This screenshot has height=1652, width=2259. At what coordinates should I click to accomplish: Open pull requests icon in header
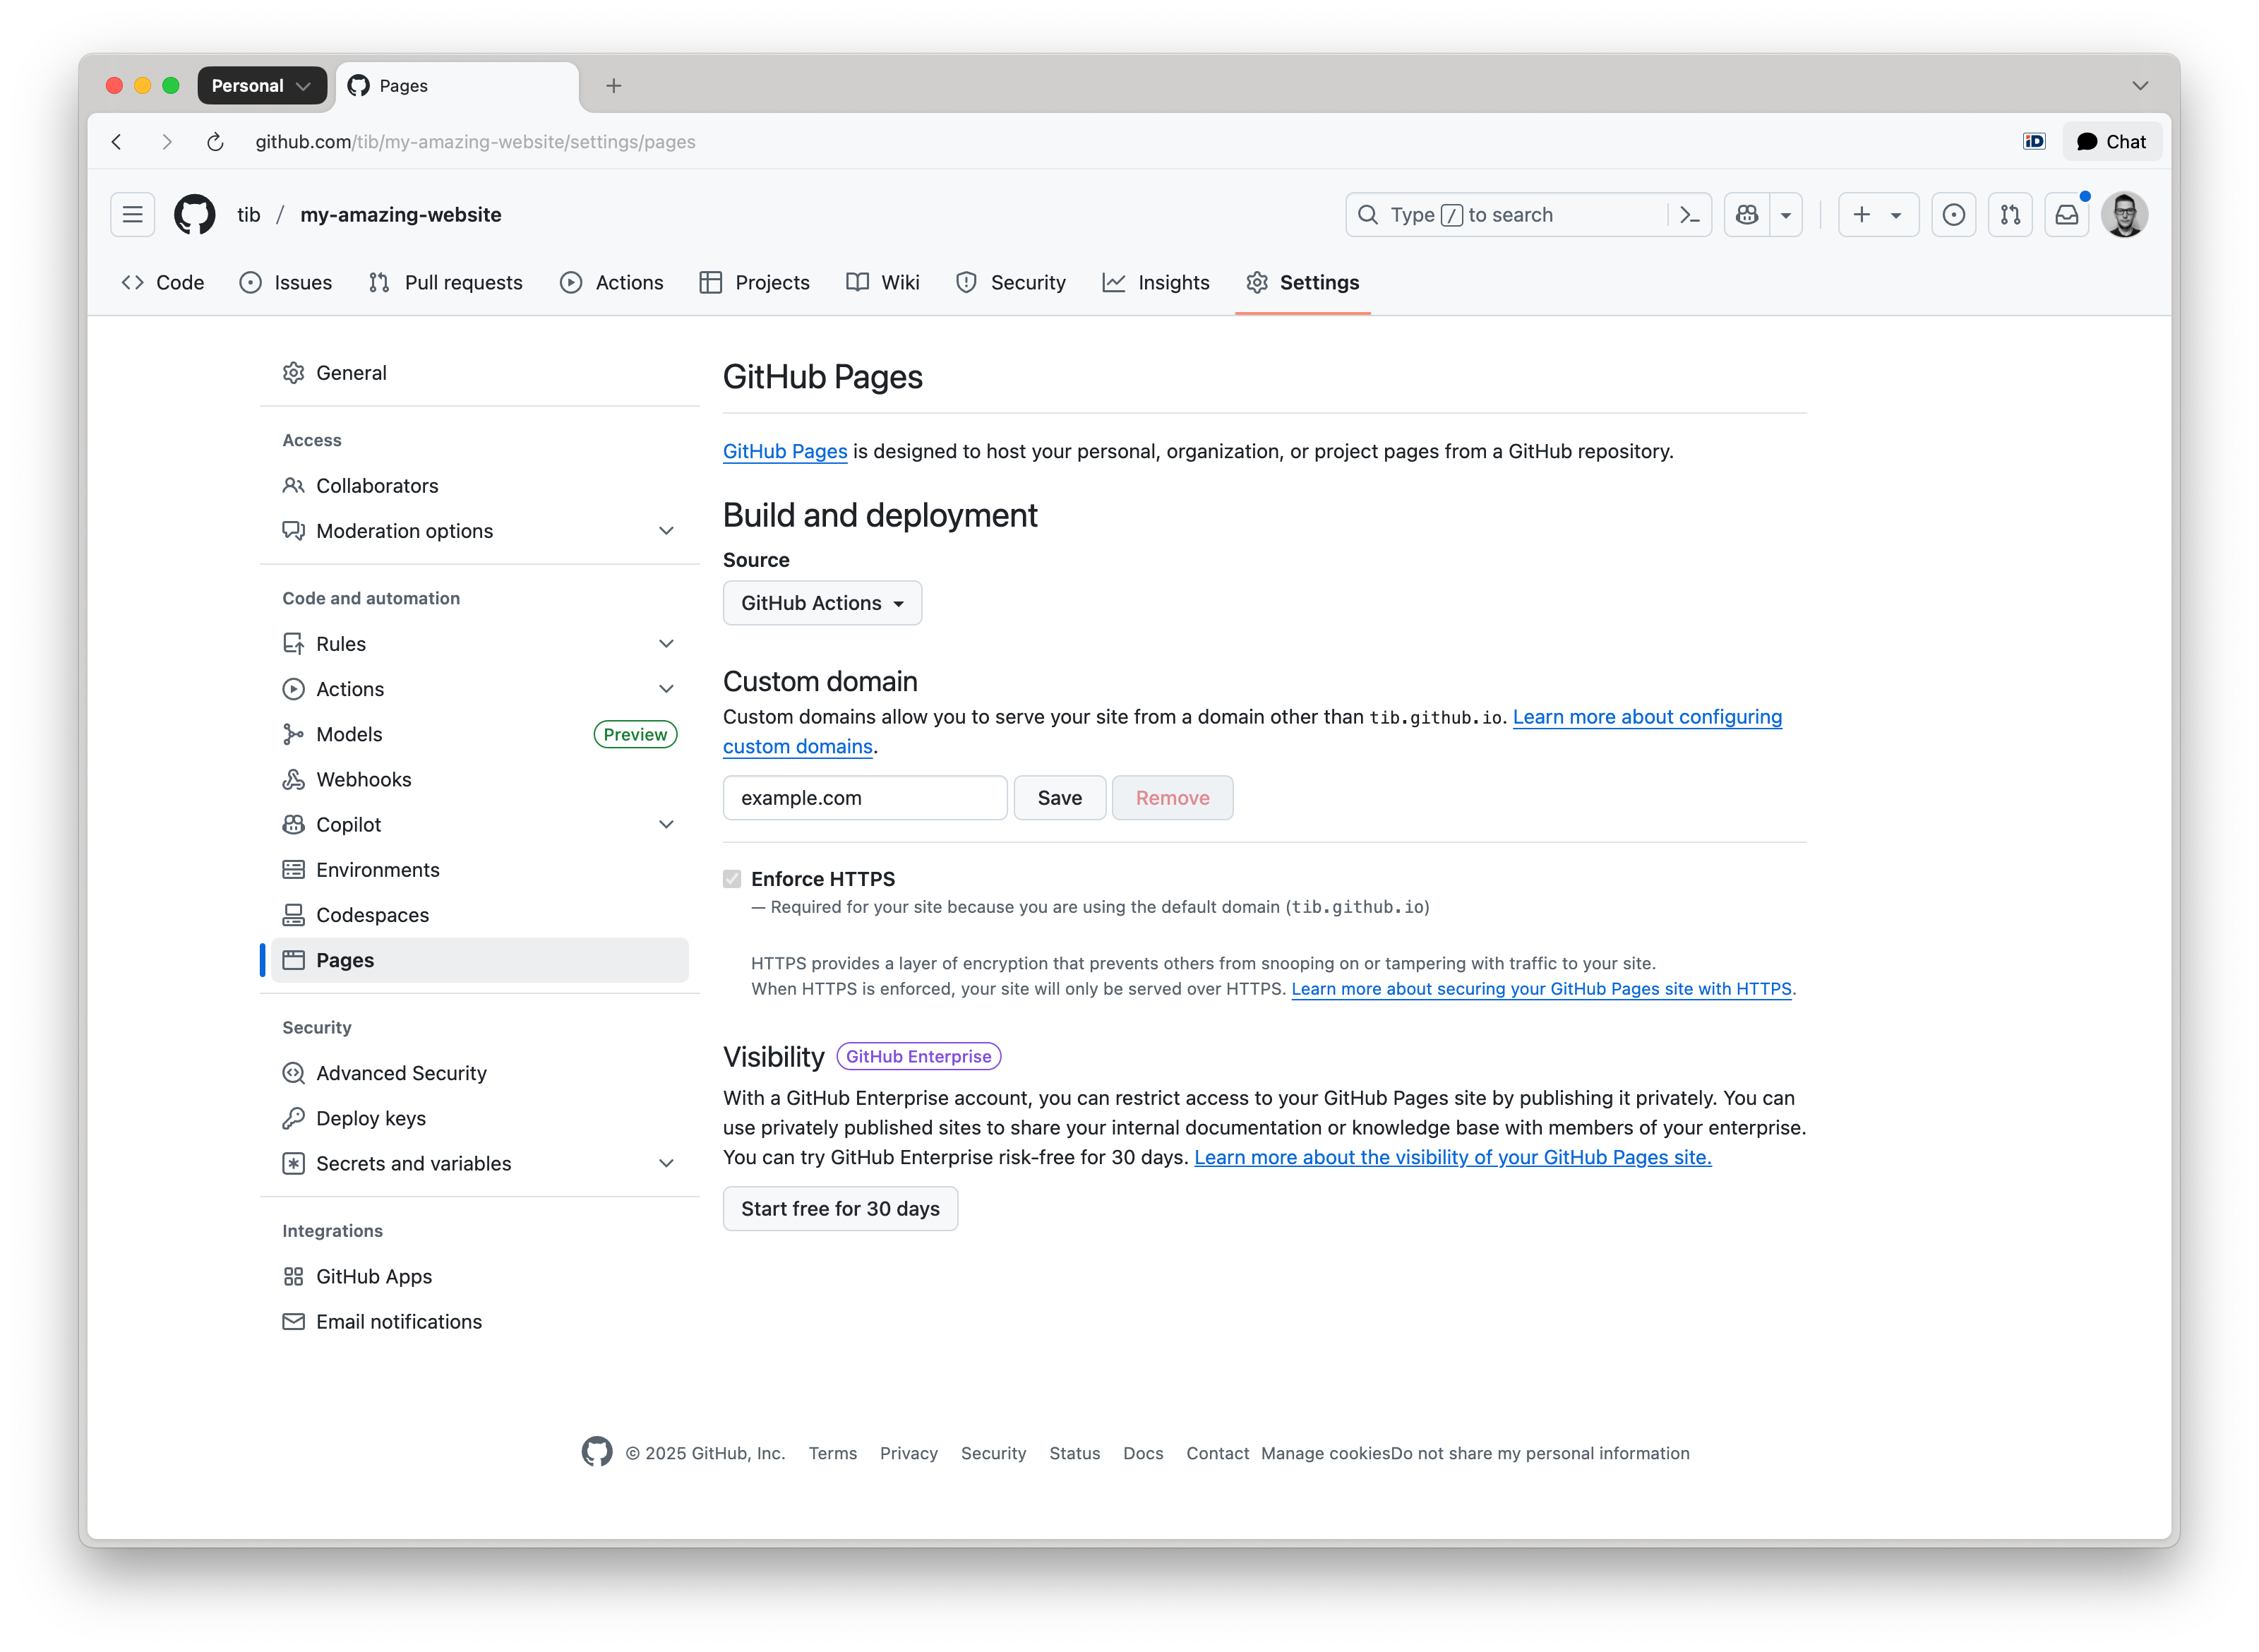[2010, 215]
